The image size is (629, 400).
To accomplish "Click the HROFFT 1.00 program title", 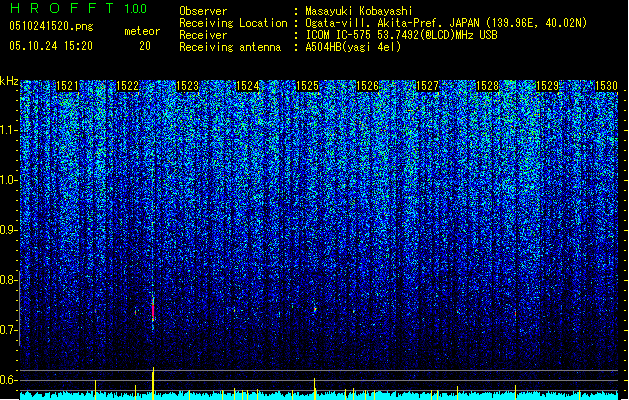I will (78, 8).
